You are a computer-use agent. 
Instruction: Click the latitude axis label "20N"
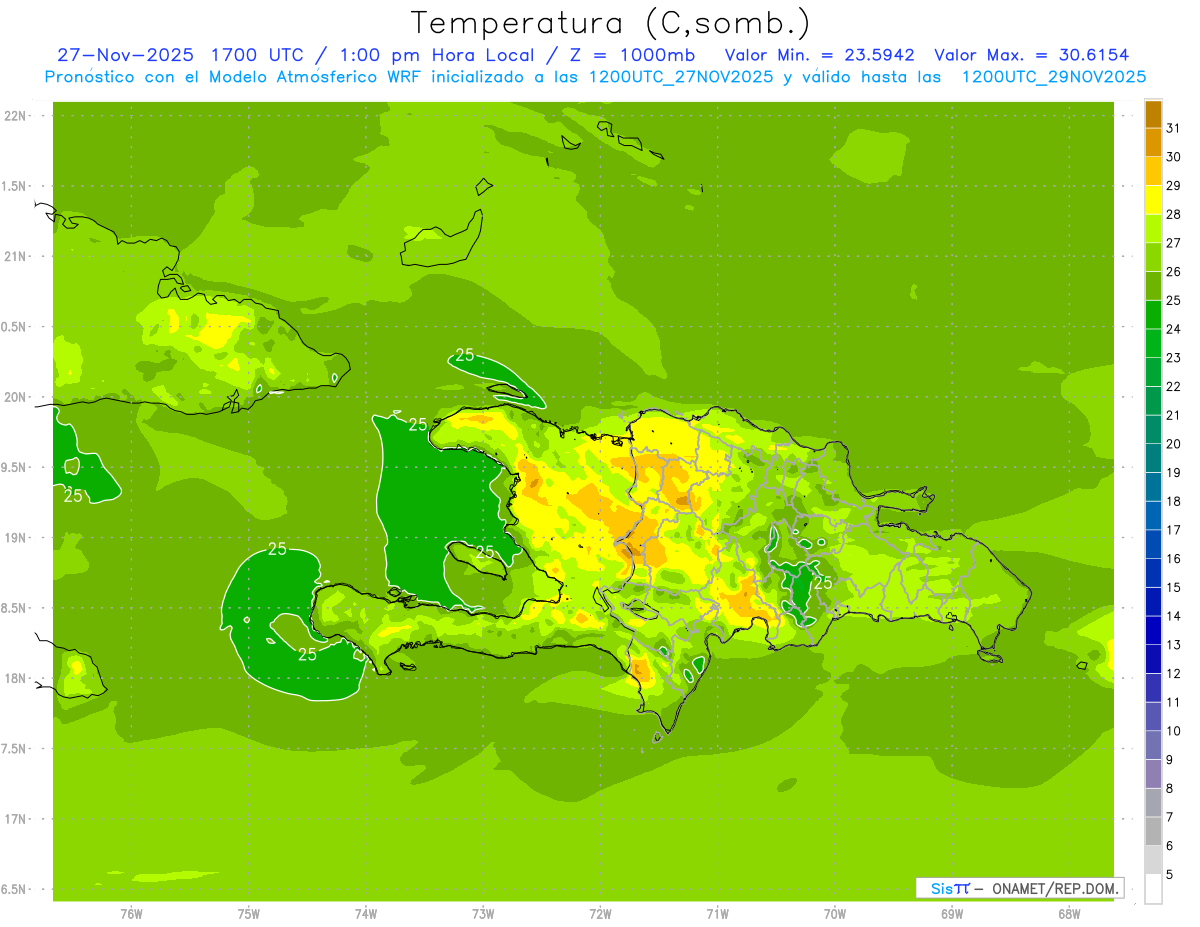click(x=16, y=397)
